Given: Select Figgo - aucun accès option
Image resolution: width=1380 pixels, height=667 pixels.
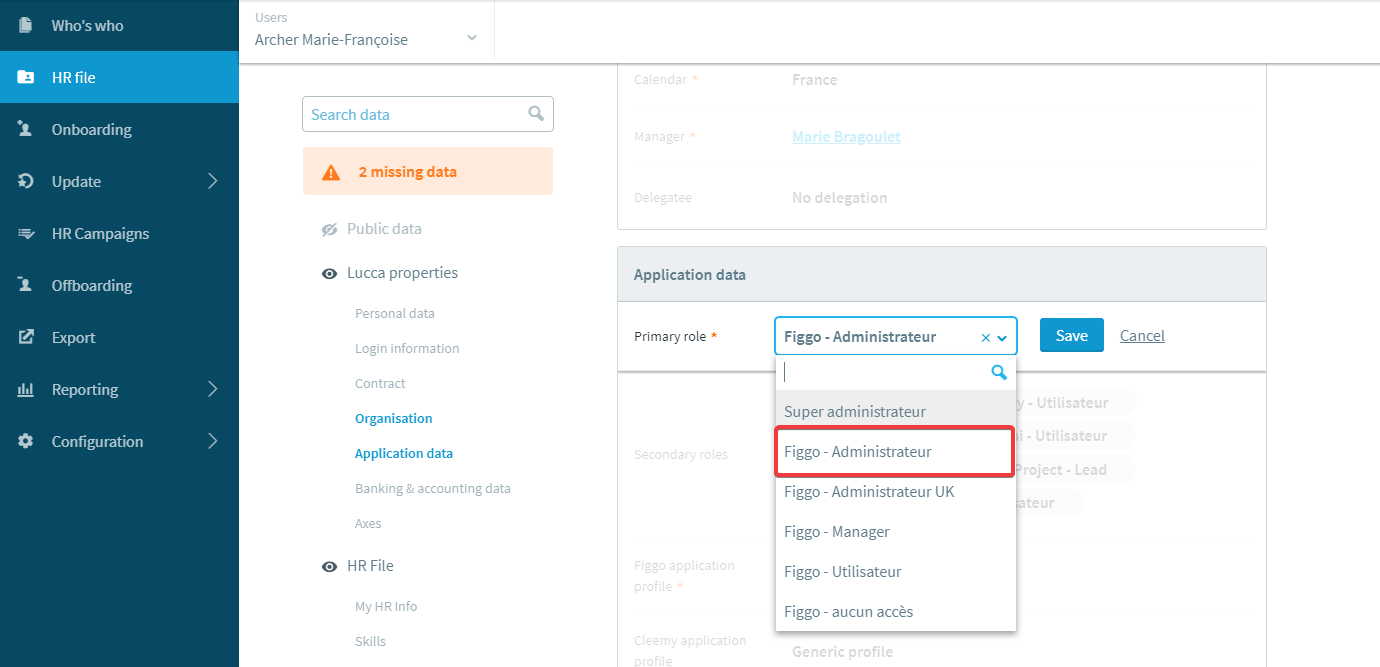Looking at the screenshot, I should tap(896, 611).
